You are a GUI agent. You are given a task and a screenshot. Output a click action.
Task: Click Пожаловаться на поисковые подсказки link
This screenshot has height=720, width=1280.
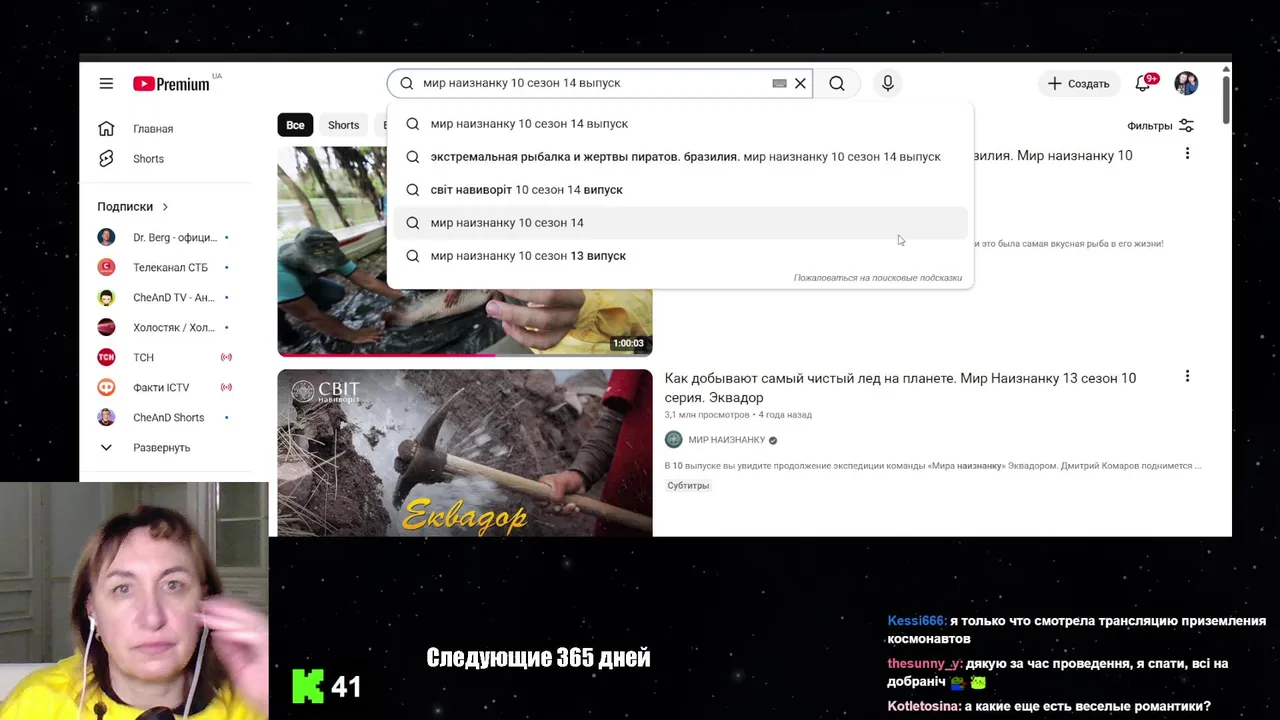point(878,278)
